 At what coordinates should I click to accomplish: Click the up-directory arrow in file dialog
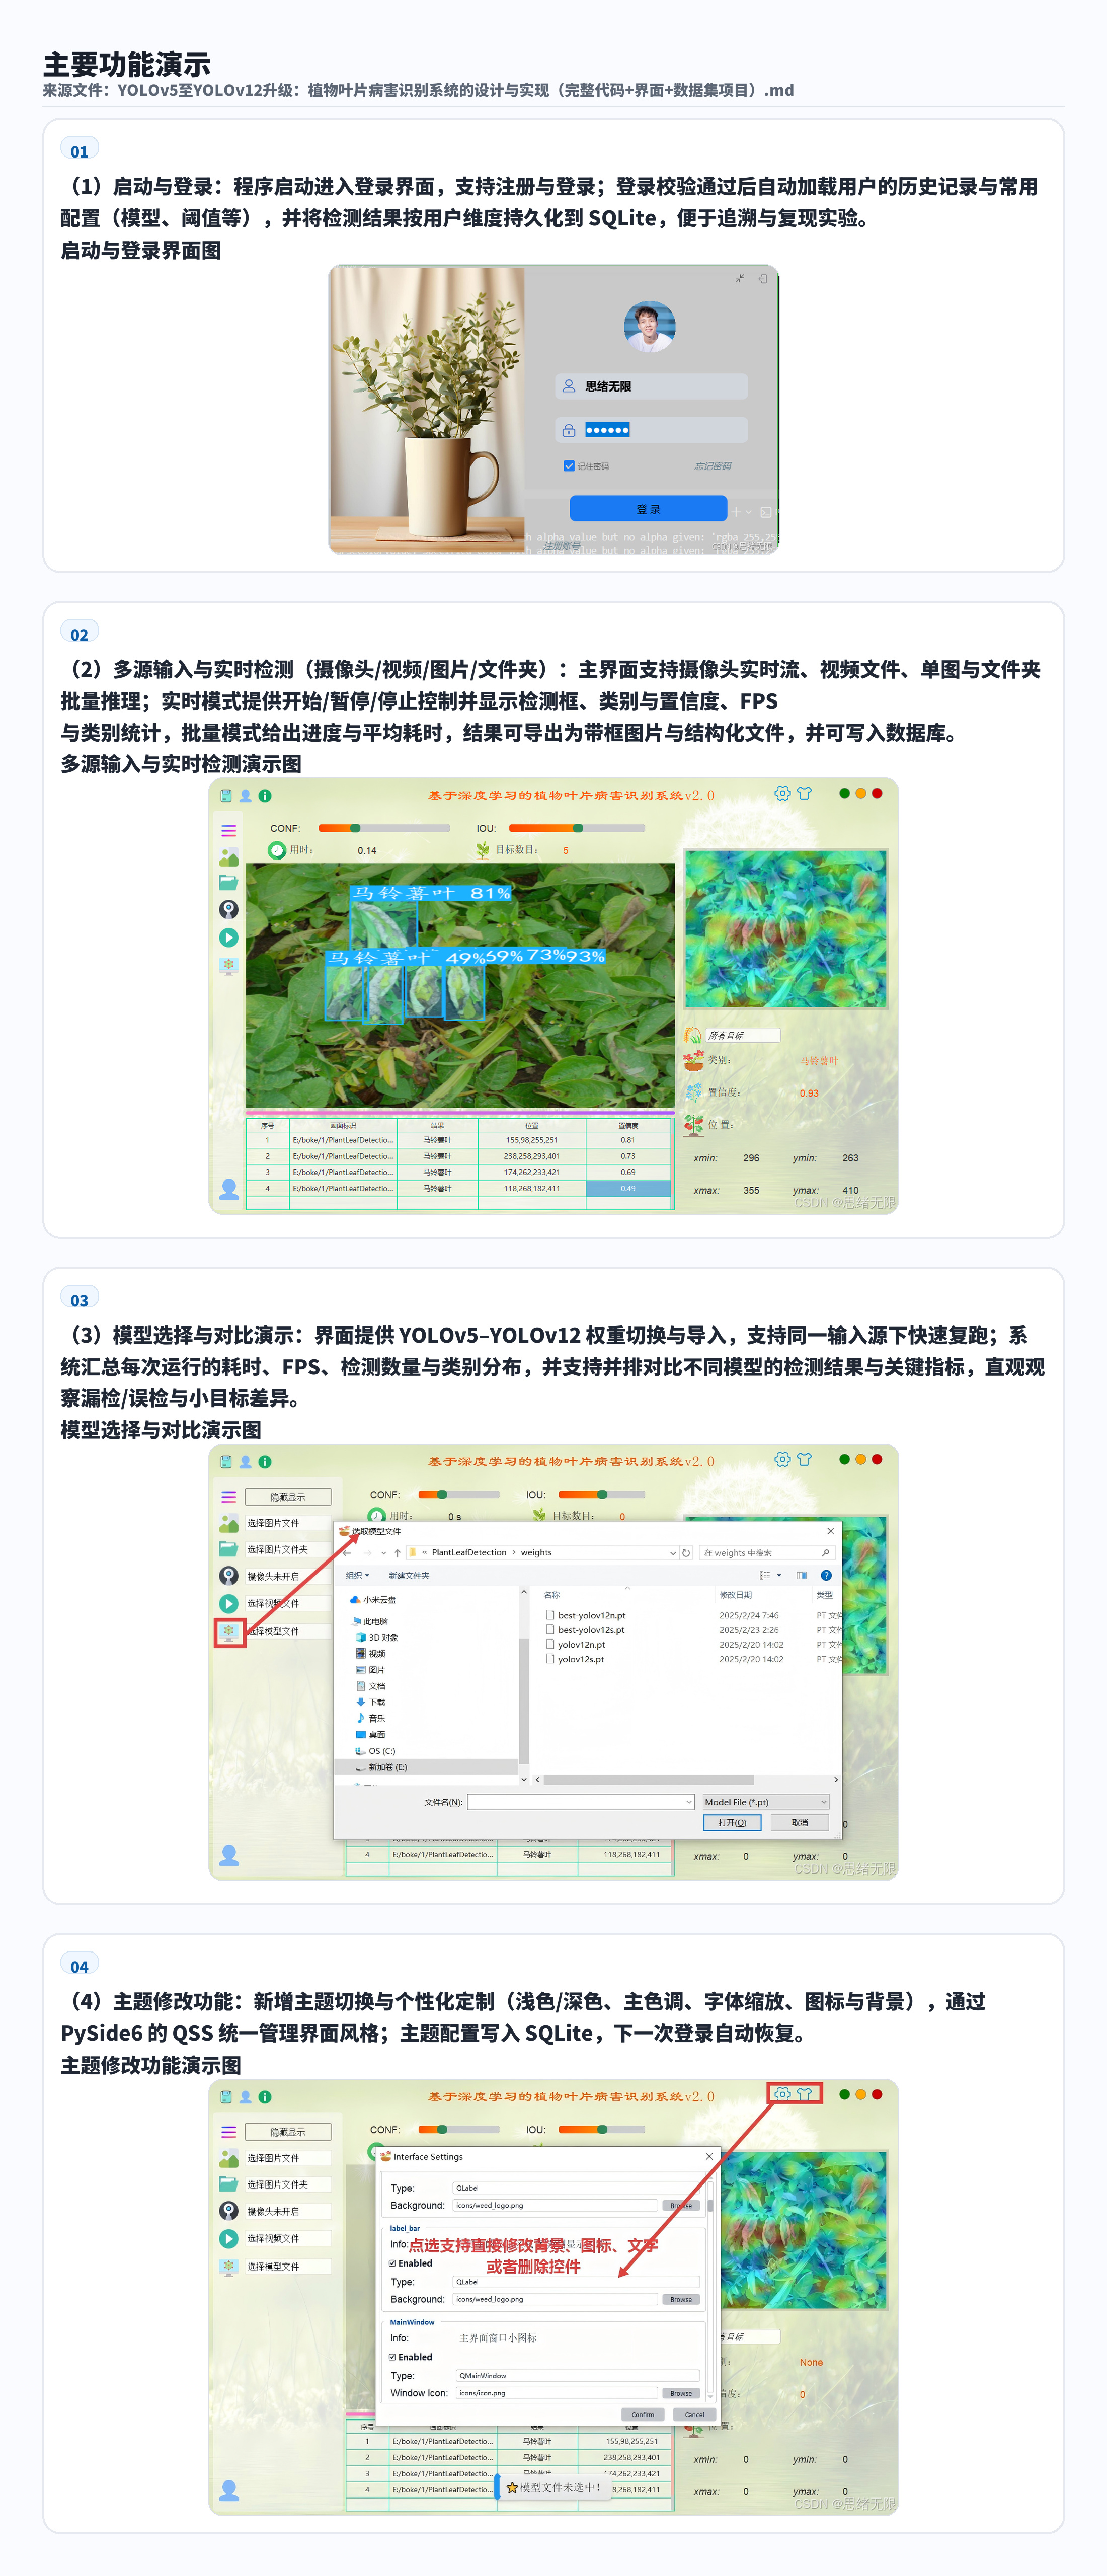397,1553
